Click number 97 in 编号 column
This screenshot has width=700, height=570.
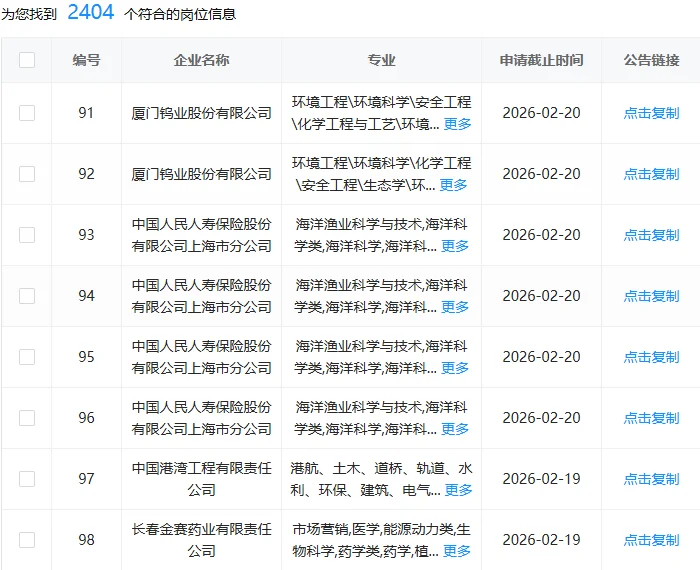(86, 479)
